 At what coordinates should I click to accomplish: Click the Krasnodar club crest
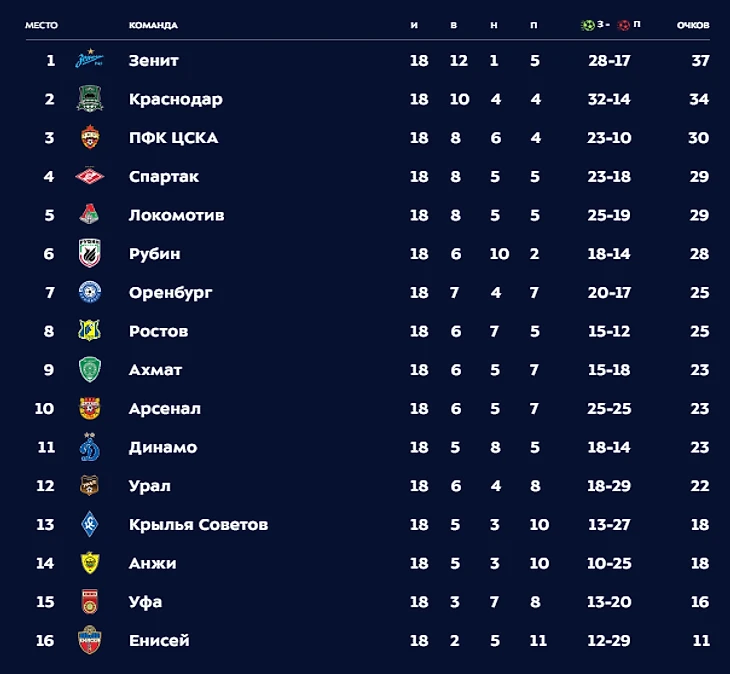(90, 99)
